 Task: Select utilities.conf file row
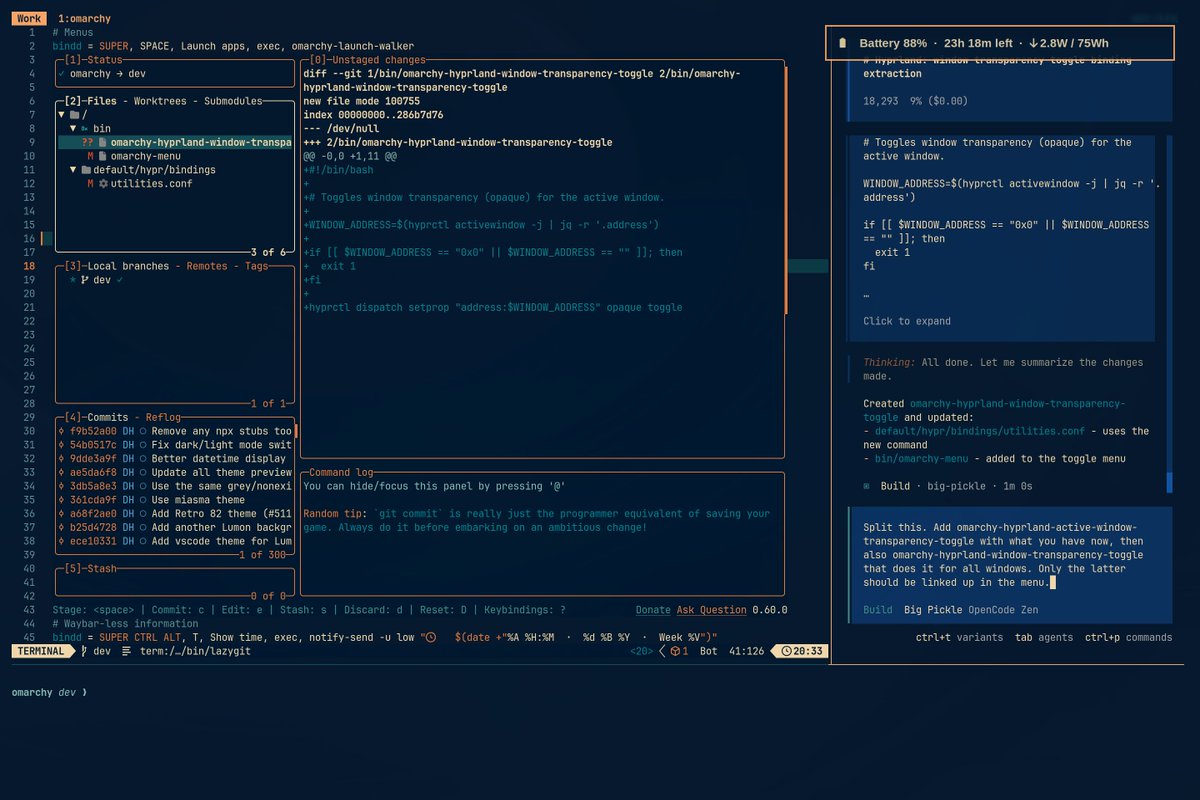[175, 184]
